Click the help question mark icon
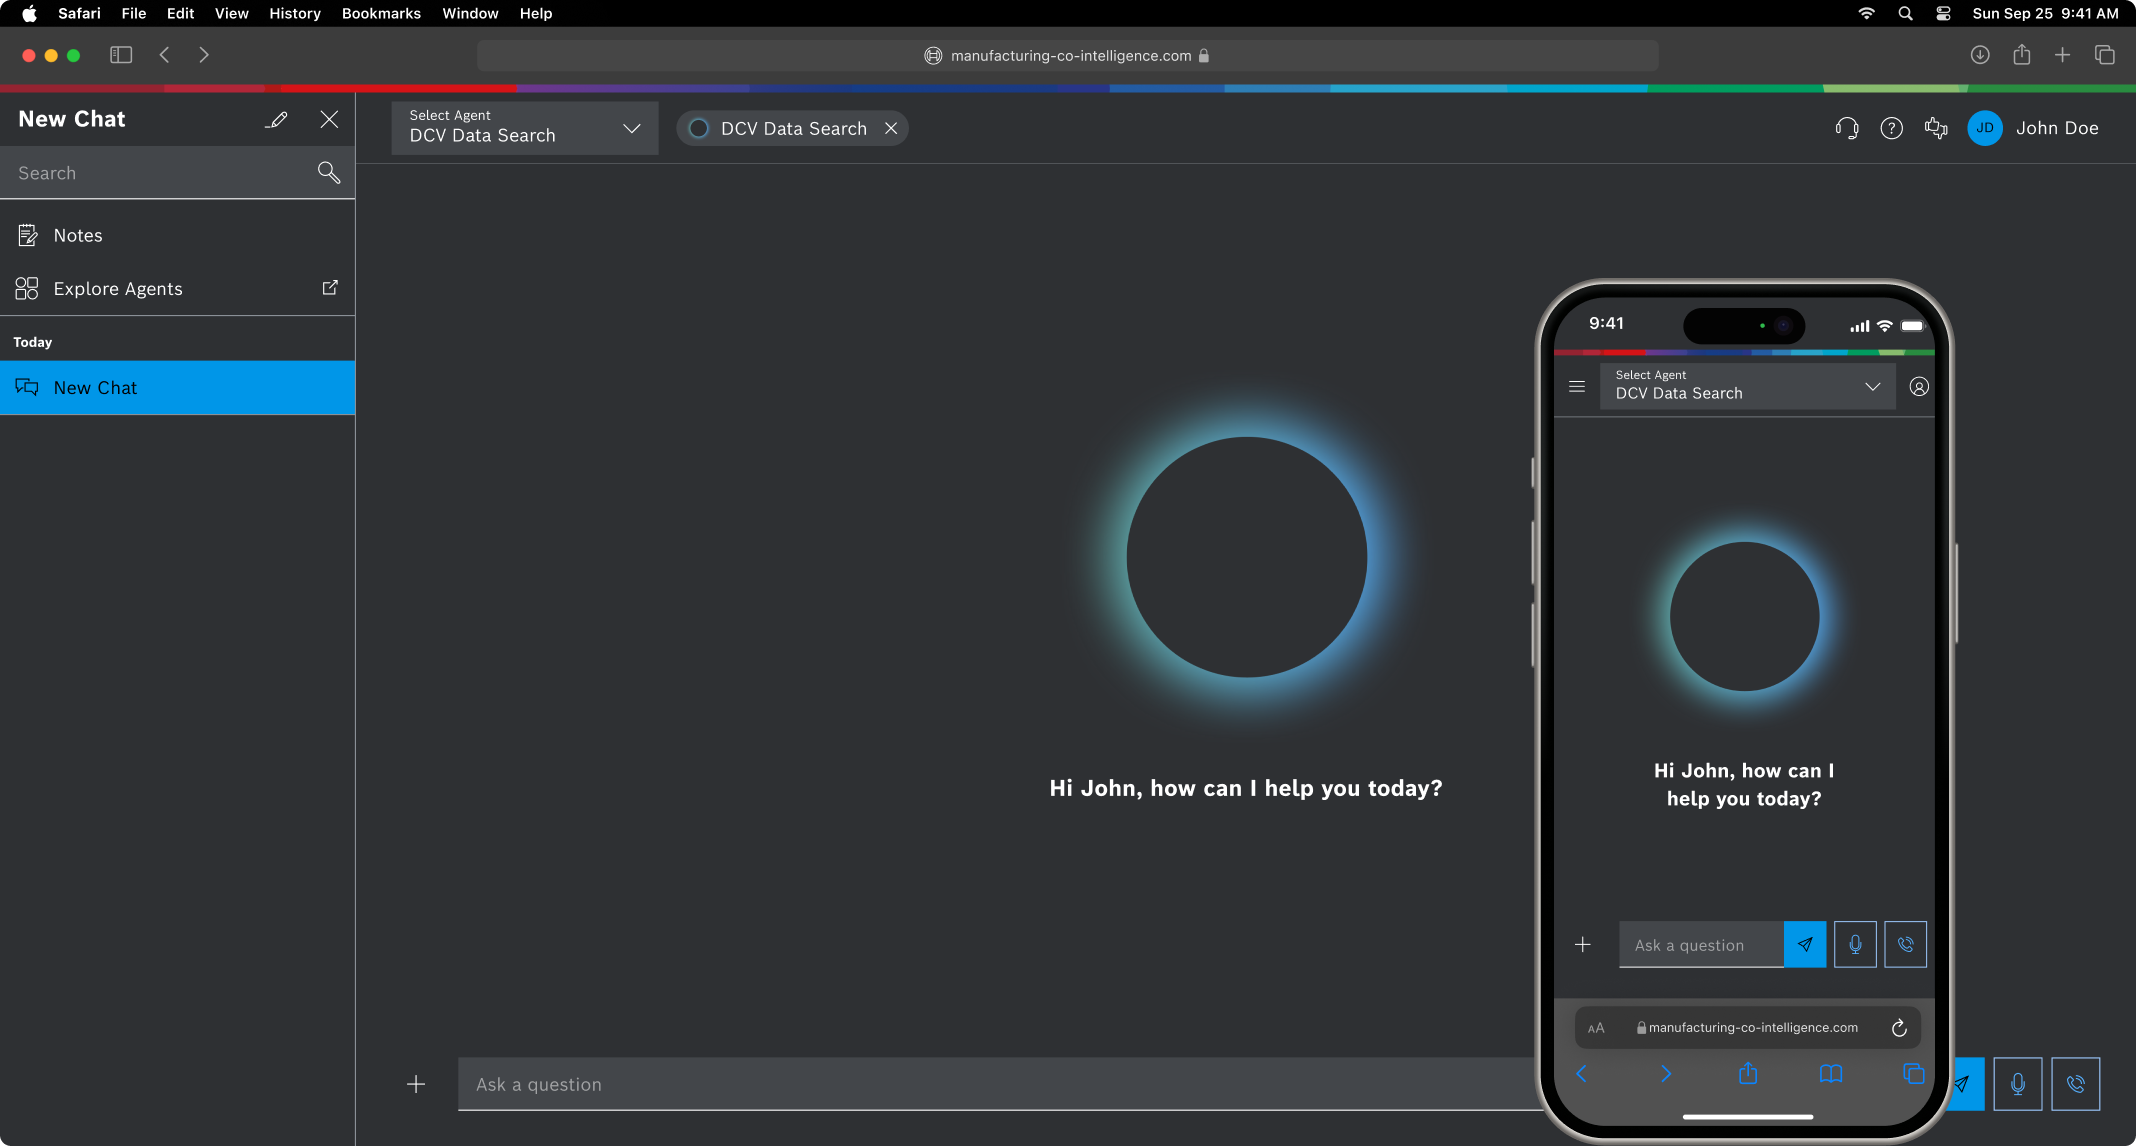This screenshot has width=2136, height=1146. [x=1891, y=128]
